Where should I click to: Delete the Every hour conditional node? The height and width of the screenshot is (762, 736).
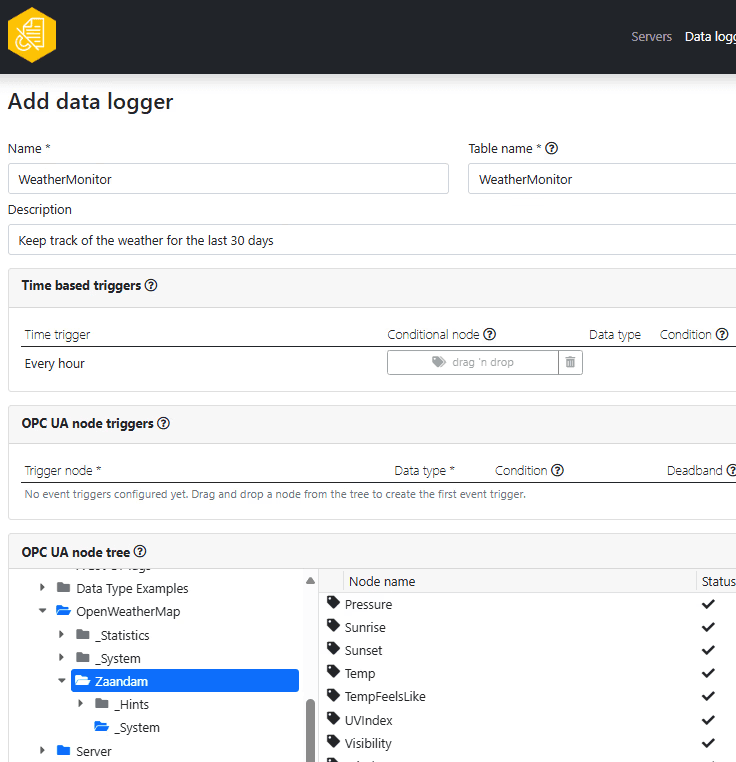(570, 363)
